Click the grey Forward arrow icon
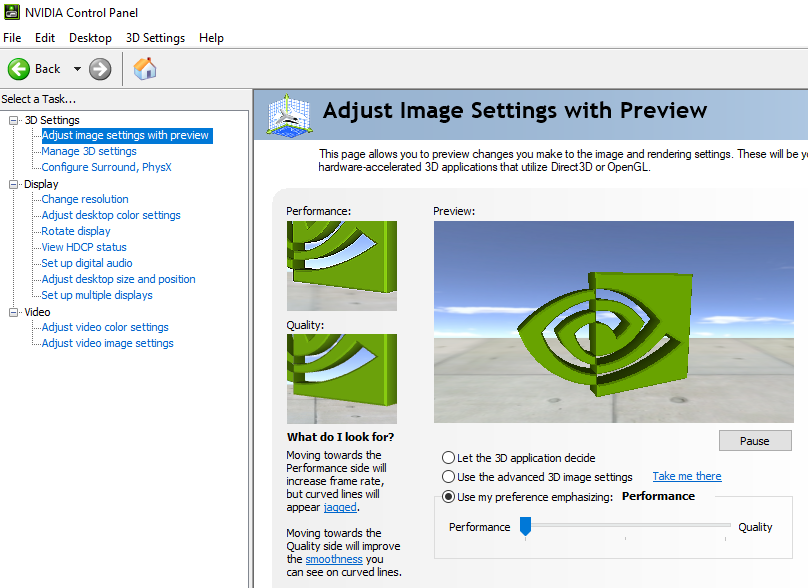This screenshot has width=808, height=588. (100, 69)
